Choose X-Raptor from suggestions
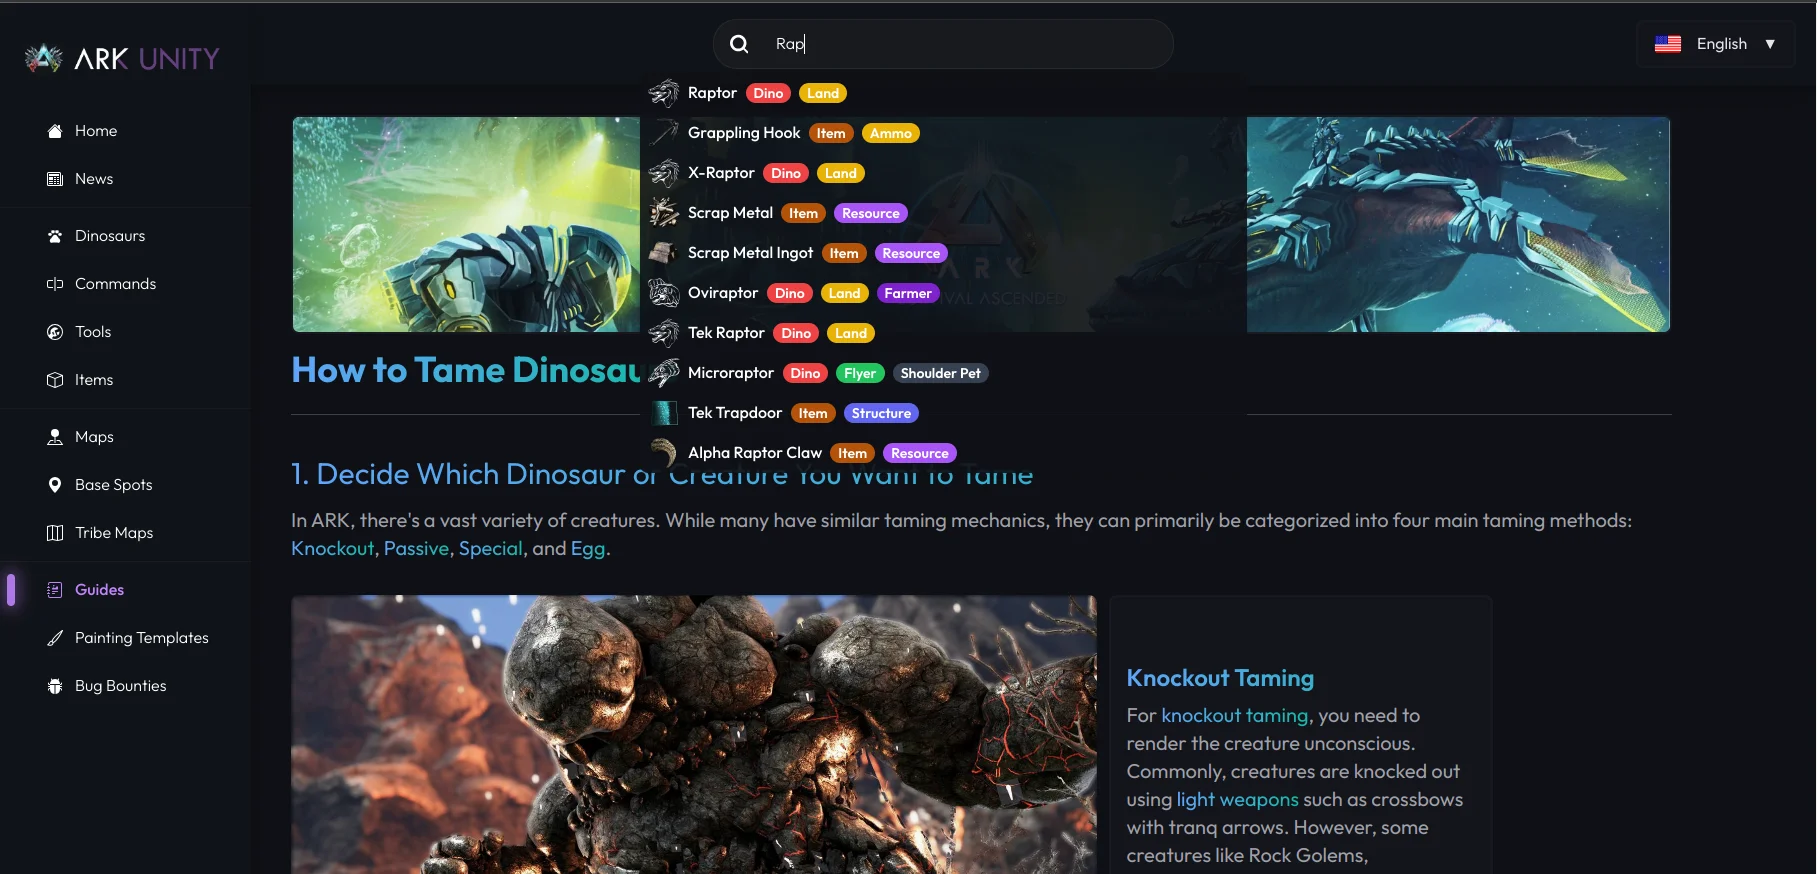This screenshot has height=874, width=1817. (721, 173)
